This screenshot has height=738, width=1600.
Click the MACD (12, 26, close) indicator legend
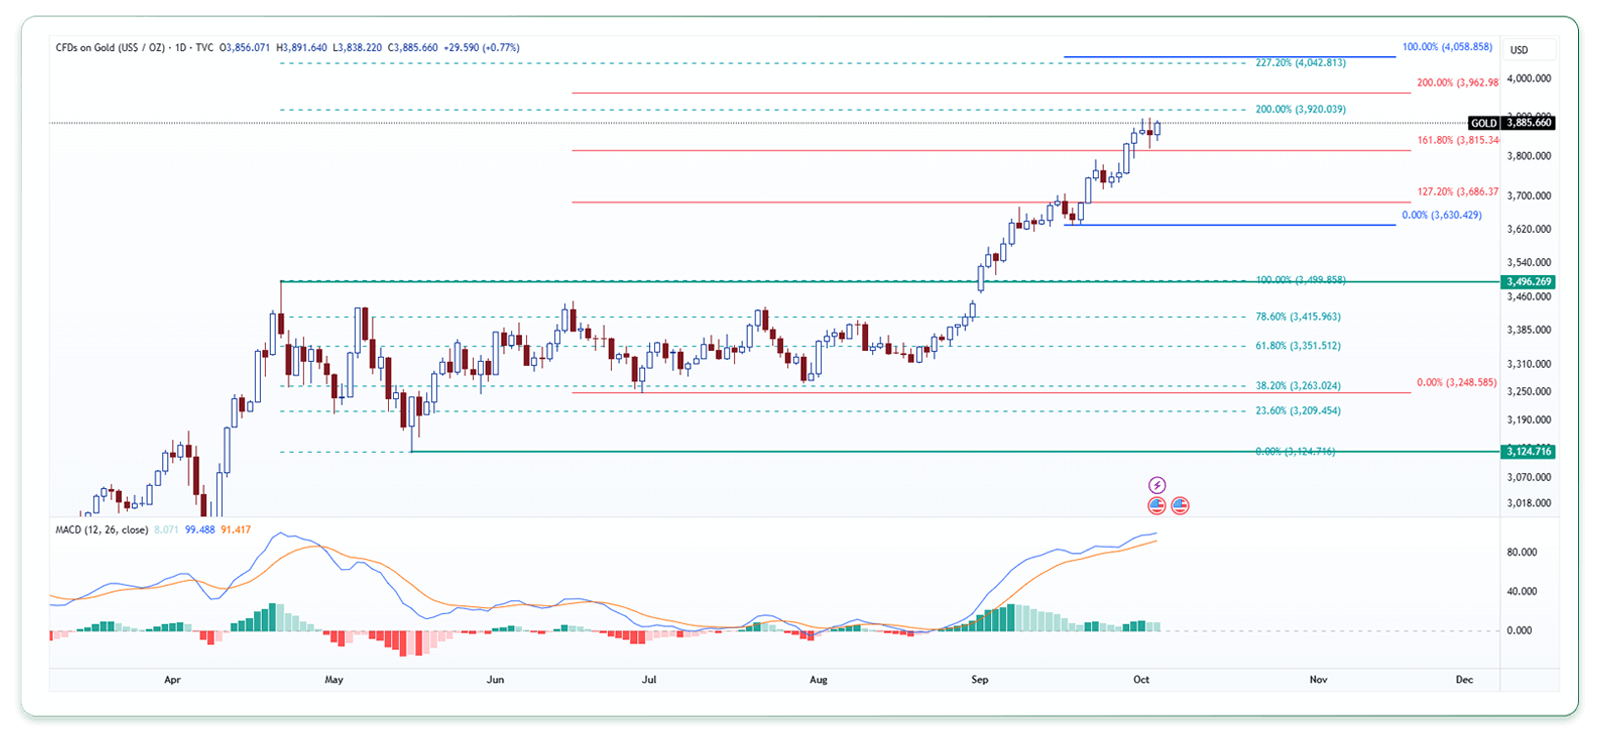pyautogui.click(x=101, y=530)
